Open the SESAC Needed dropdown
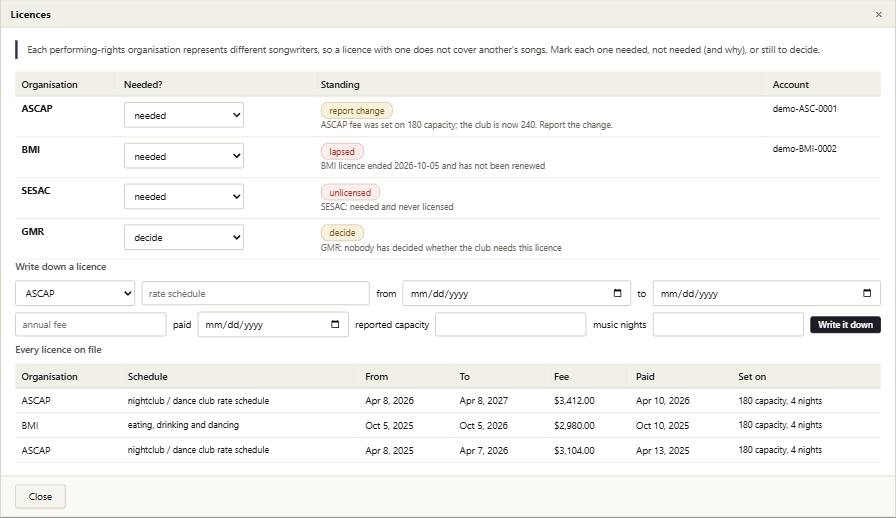896x518 pixels. pos(183,196)
